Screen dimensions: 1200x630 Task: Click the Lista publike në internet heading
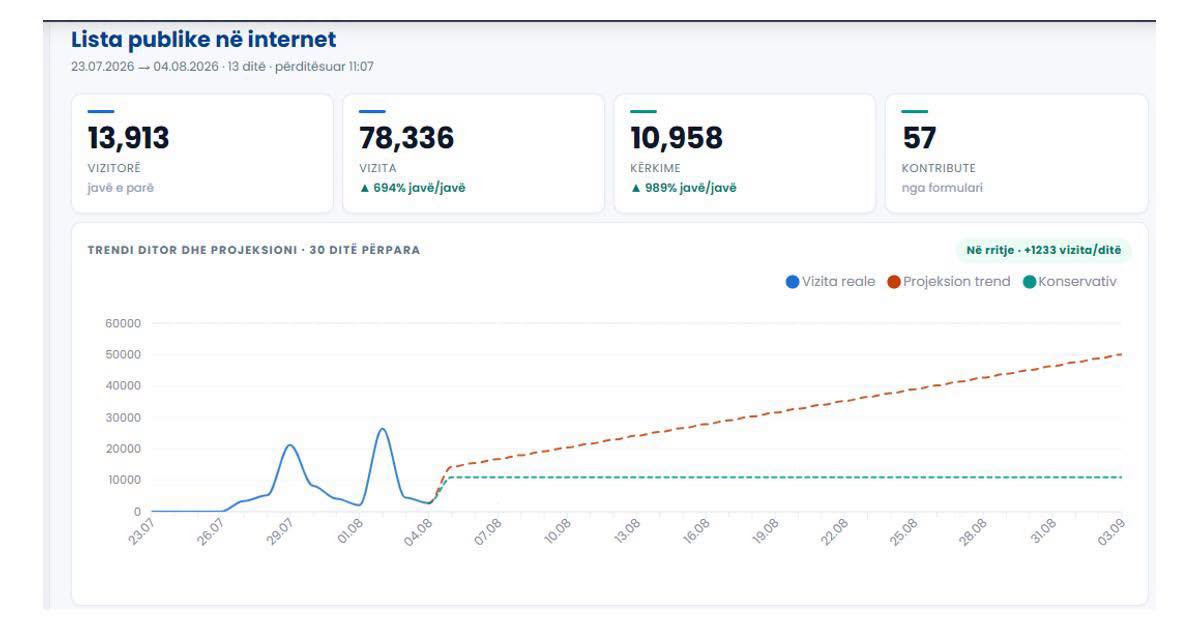[204, 39]
